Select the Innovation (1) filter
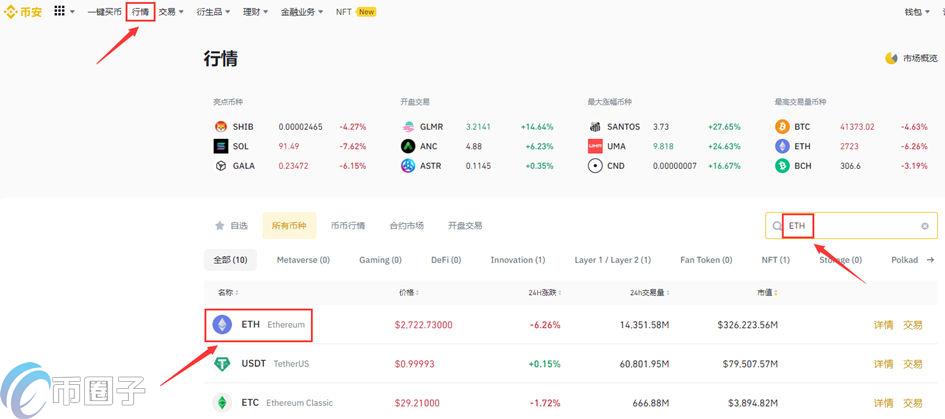Viewport: 945px width, 419px height. (x=518, y=260)
